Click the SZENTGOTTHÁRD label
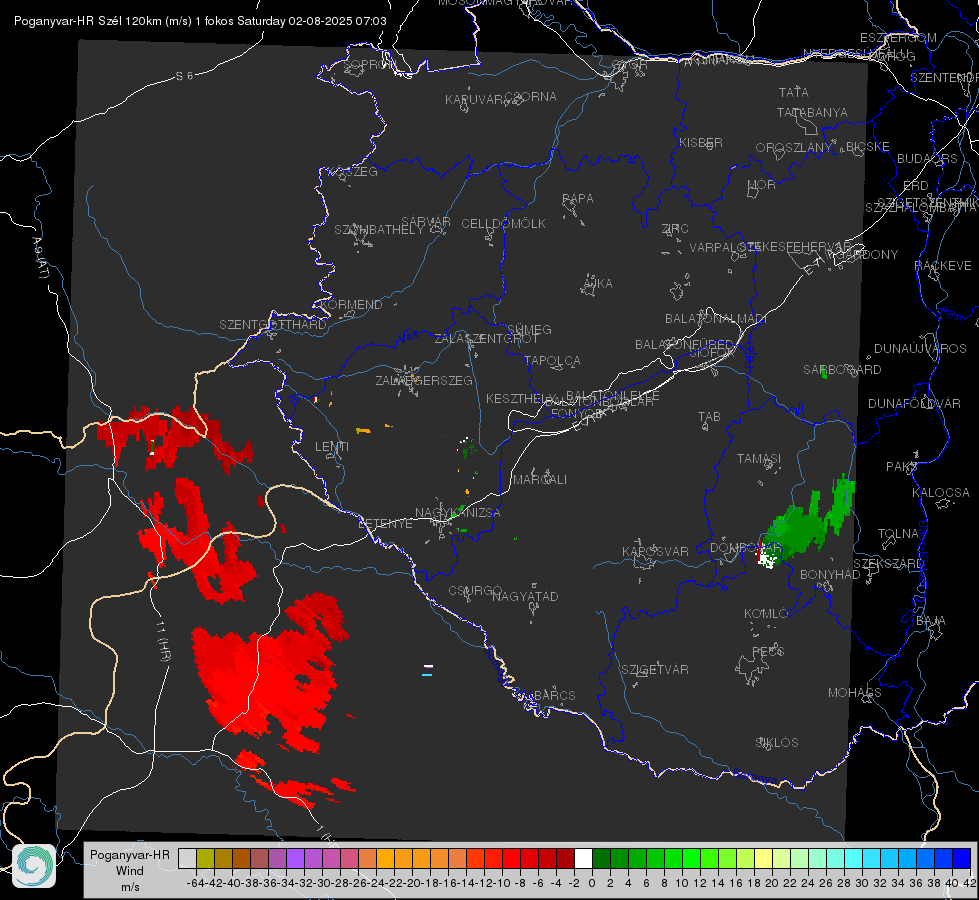Screen dimensions: 979x900 tap(273, 325)
